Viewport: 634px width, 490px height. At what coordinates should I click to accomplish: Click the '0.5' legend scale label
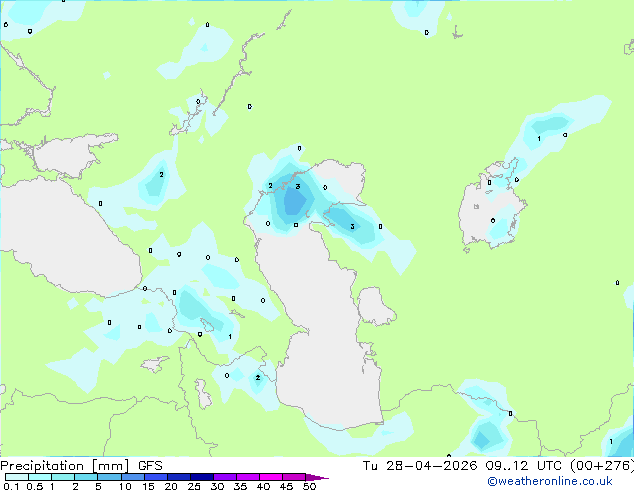click(x=35, y=486)
